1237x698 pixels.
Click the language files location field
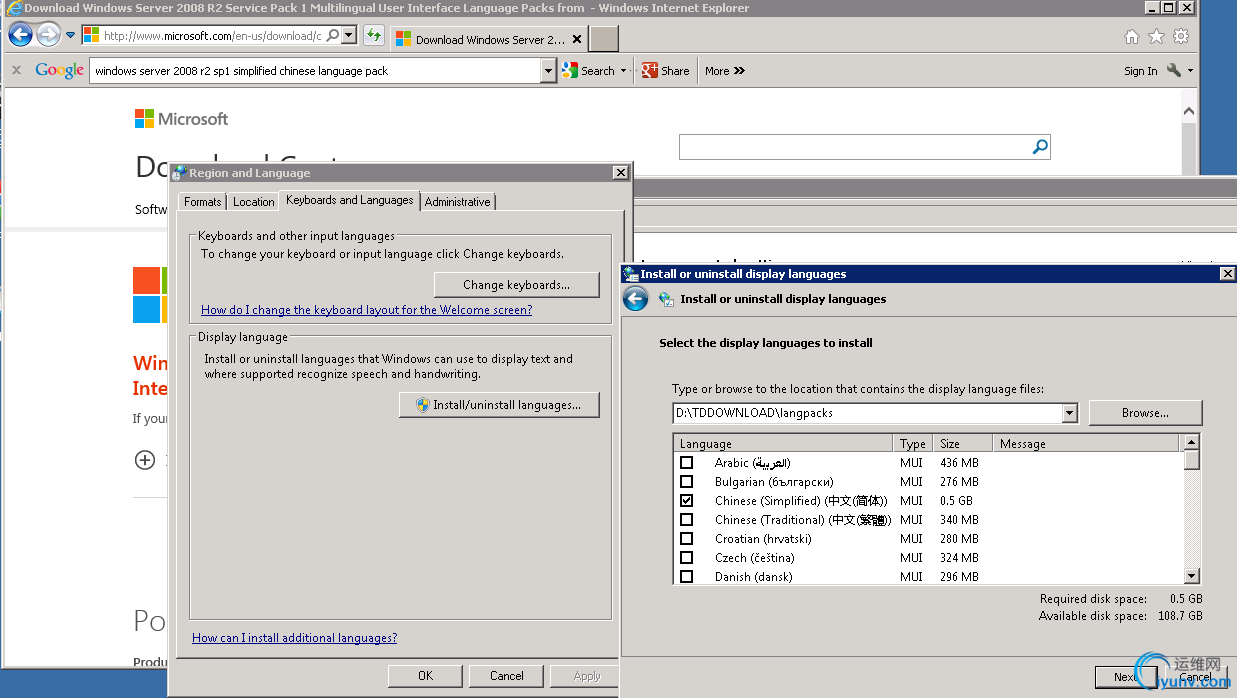867,413
